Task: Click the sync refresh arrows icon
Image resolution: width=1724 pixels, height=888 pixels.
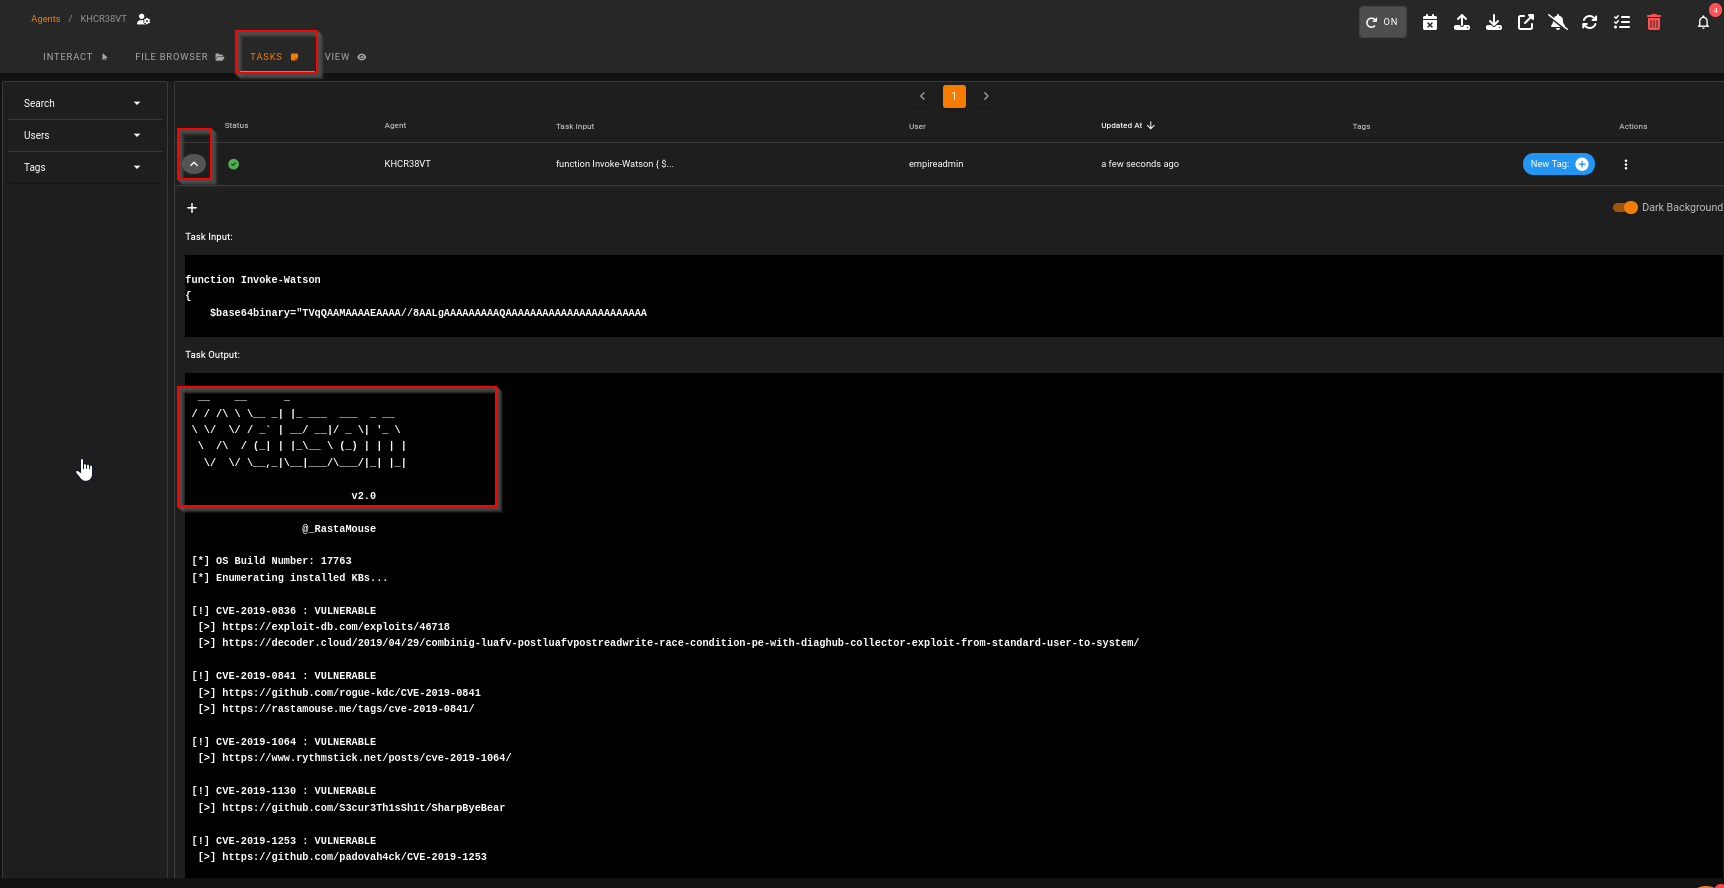Action: tap(1590, 22)
